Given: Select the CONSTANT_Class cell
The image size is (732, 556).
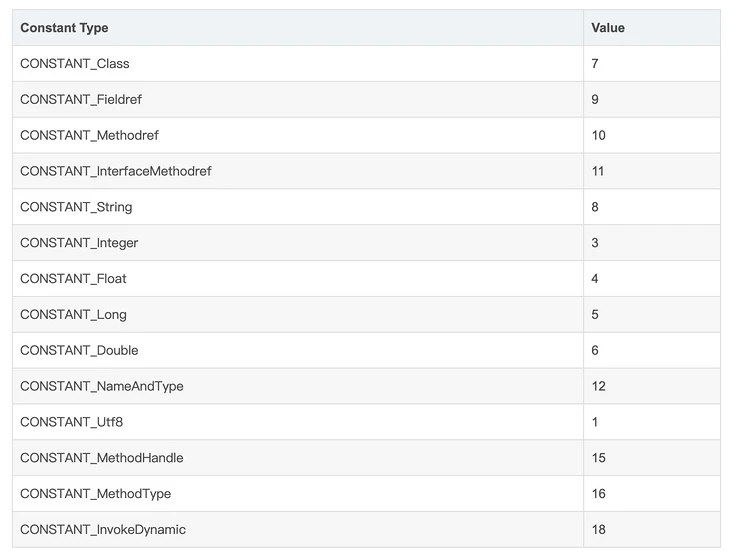Looking at the screenshot, I should (x=75, y=63).
